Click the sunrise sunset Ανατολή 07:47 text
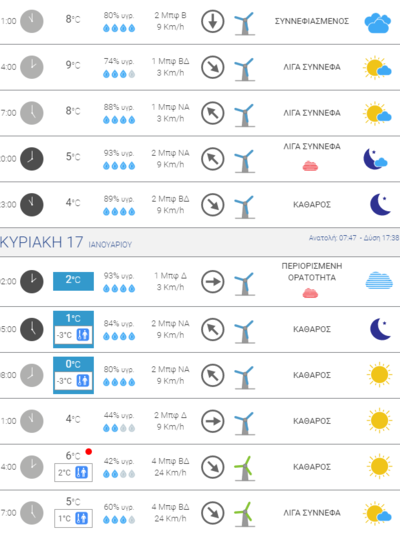This screenshot has width=400, height=533. click(x=354, y=238)
